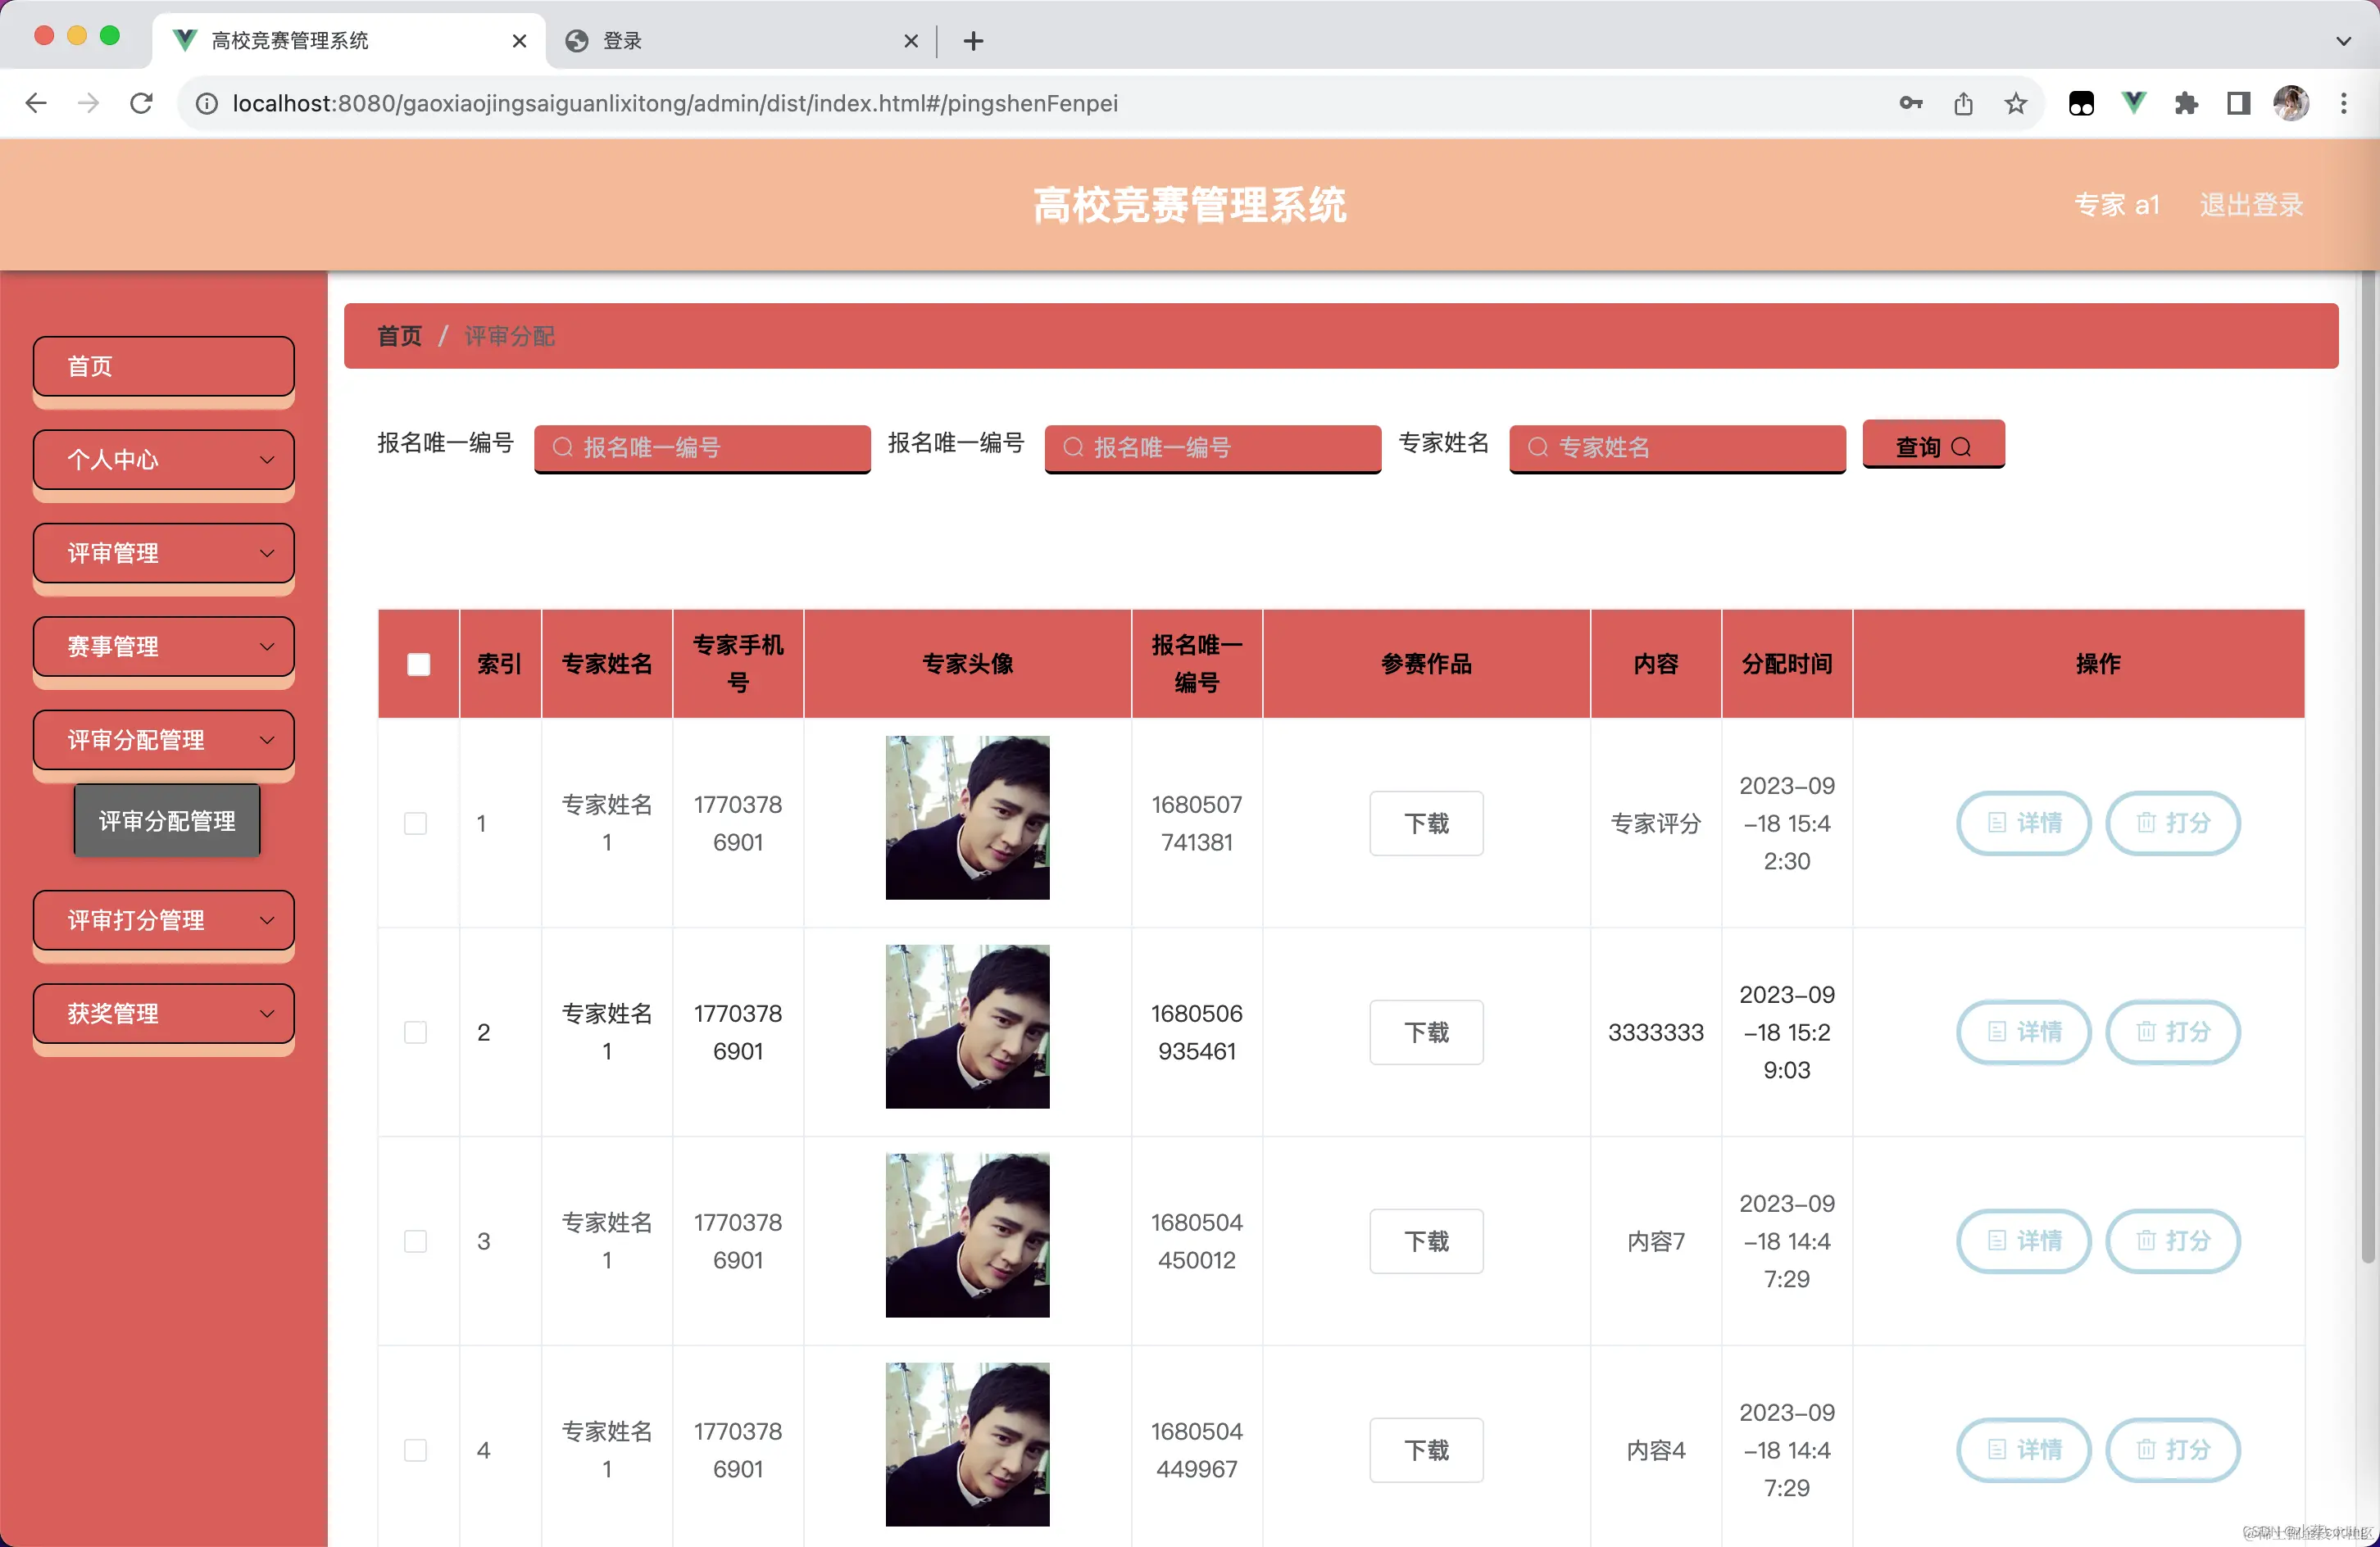Toggle the select-all checkbox in the table header

418,664
